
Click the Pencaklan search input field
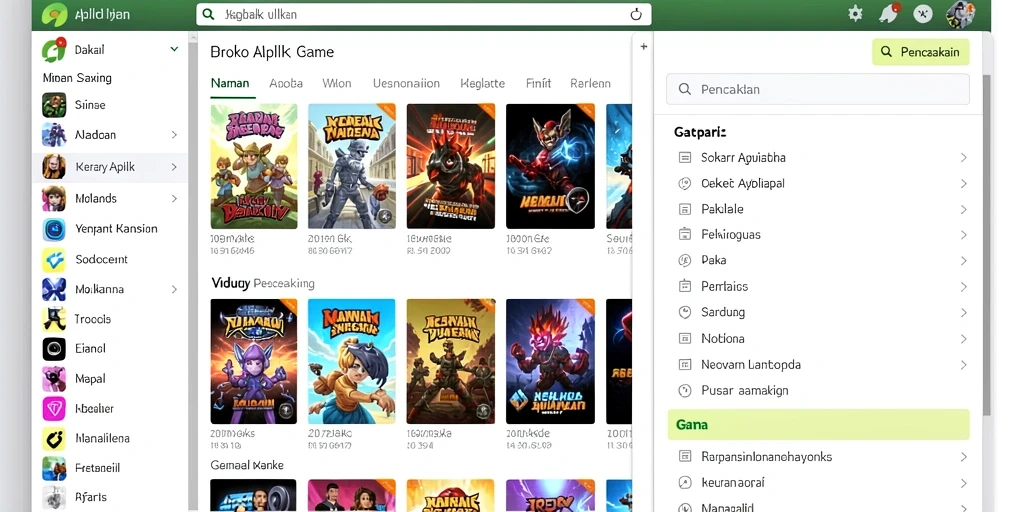click(x=818, y=89)
